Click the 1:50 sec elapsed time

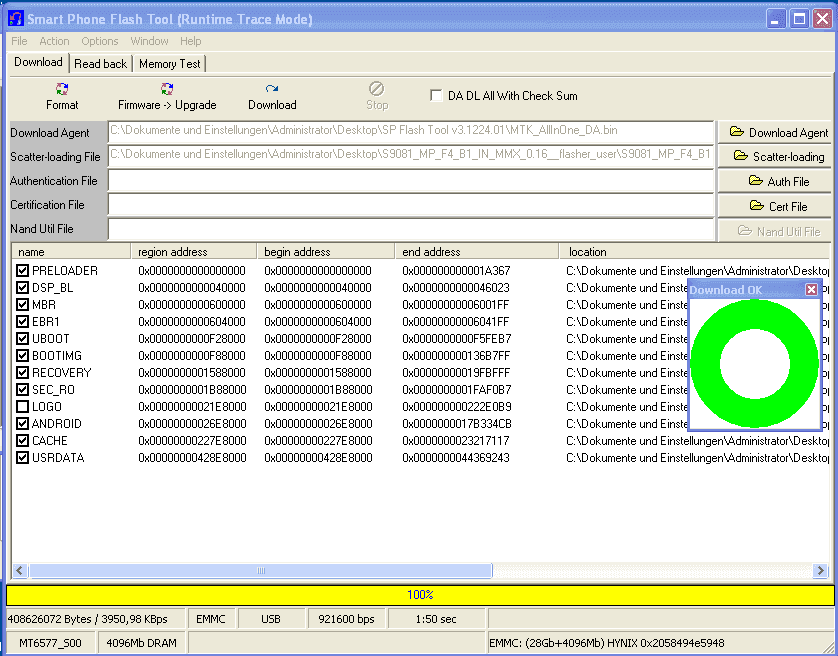coord(436,619)
